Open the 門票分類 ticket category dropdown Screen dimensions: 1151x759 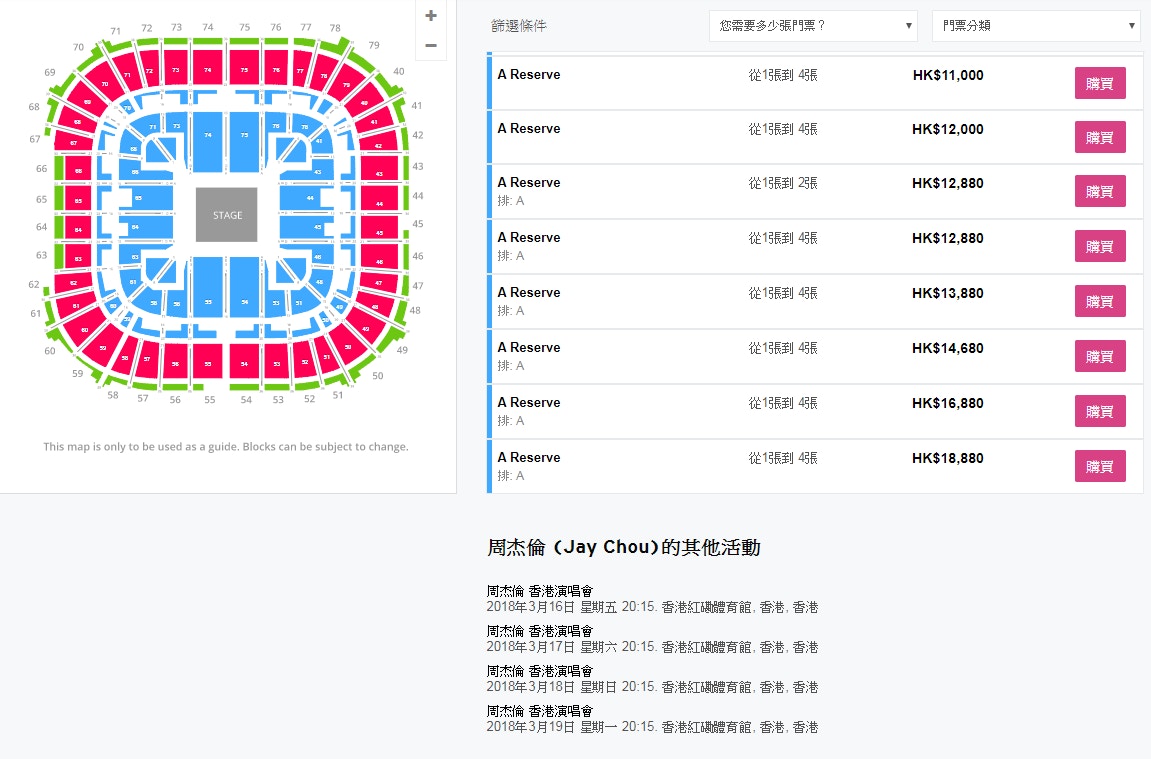point(1036,26)
